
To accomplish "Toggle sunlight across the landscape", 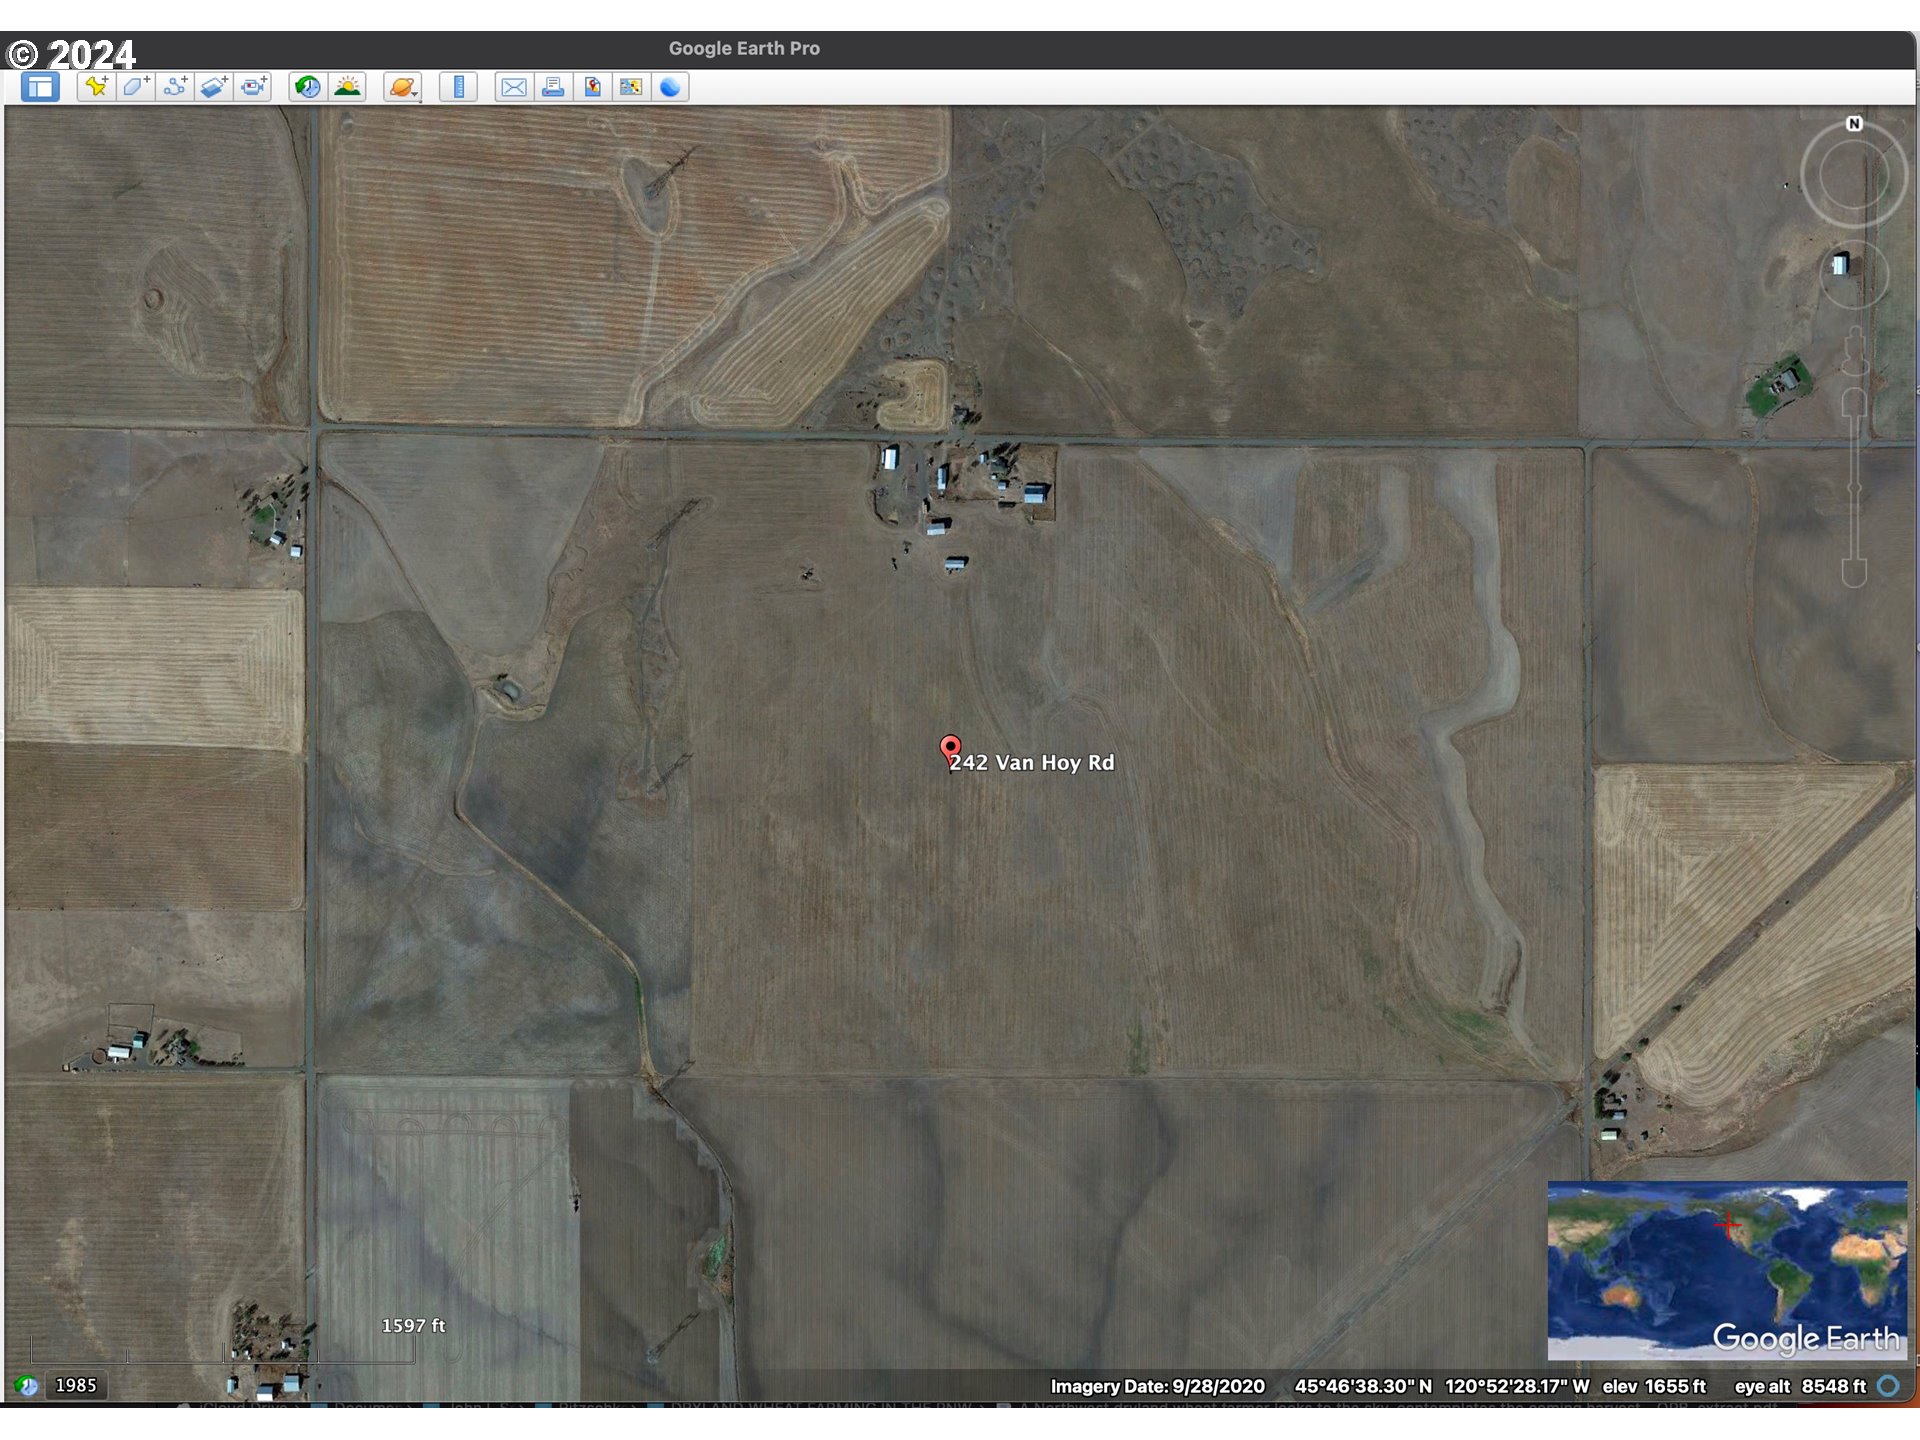I will 347,87.
